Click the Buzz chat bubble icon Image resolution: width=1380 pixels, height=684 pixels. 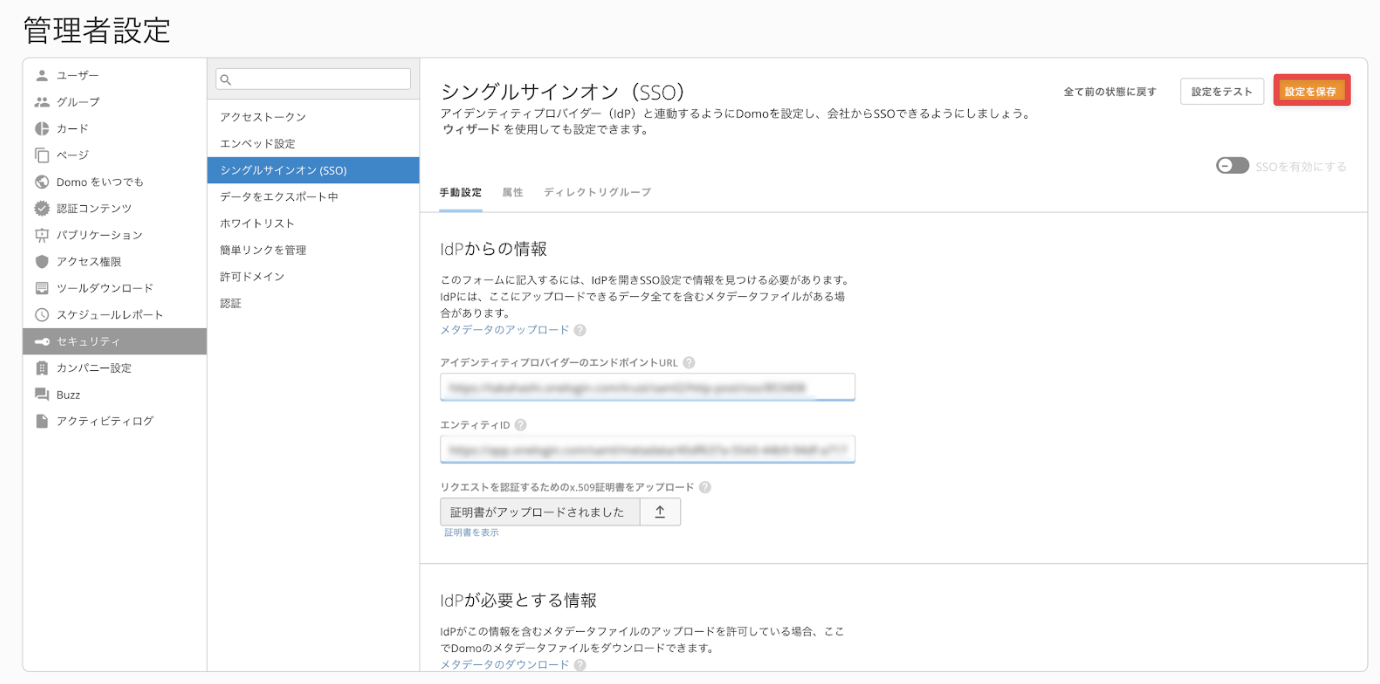click(42, 394)
